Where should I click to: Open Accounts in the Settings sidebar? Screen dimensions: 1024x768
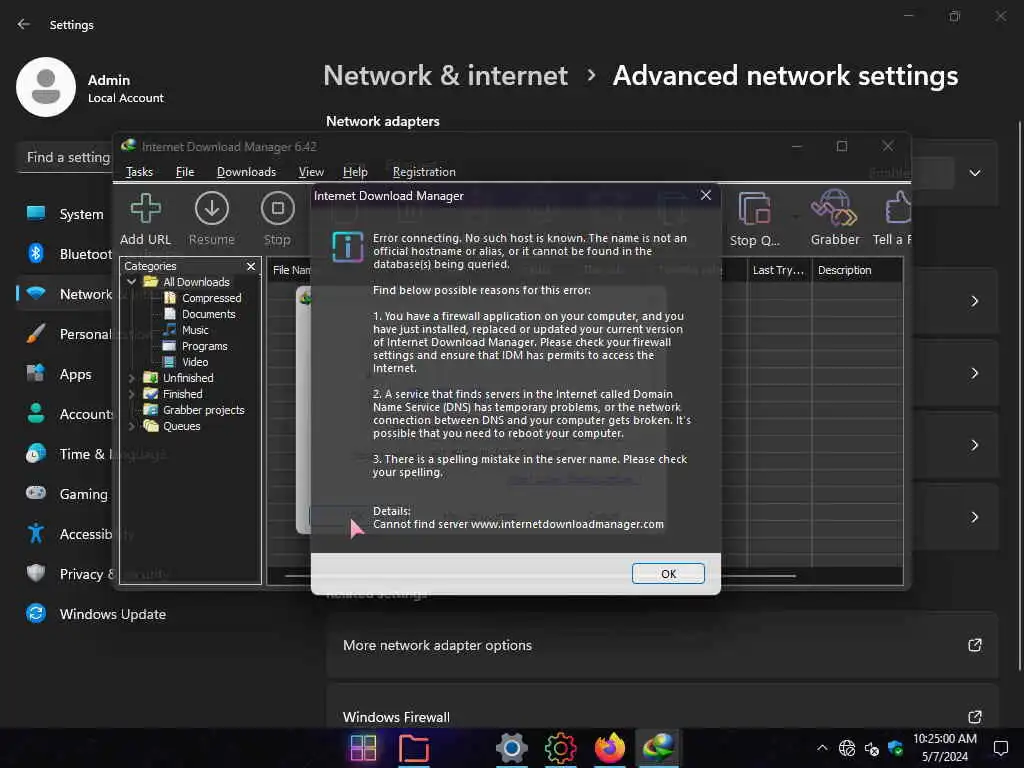[65, 414]
